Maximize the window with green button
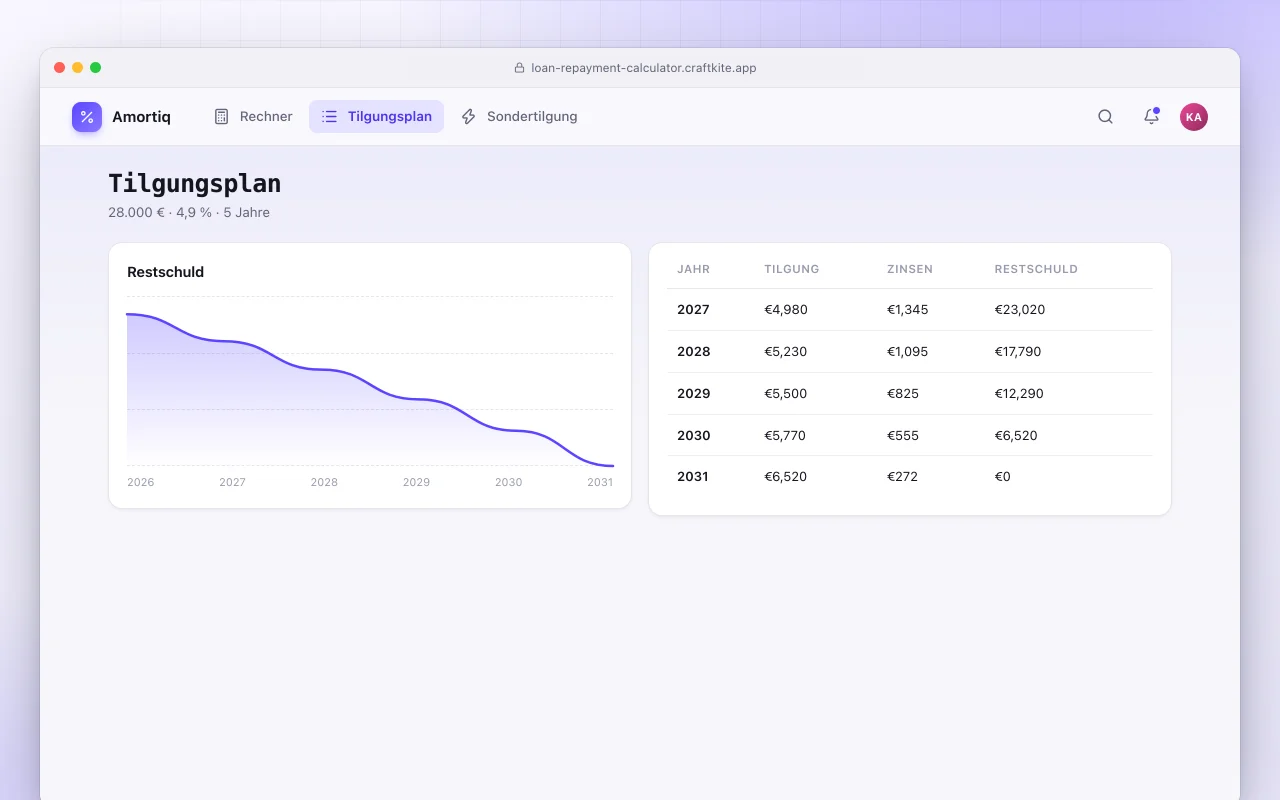Image resolution: width=1280 pixels, height=800 pixels. [96, 68]
